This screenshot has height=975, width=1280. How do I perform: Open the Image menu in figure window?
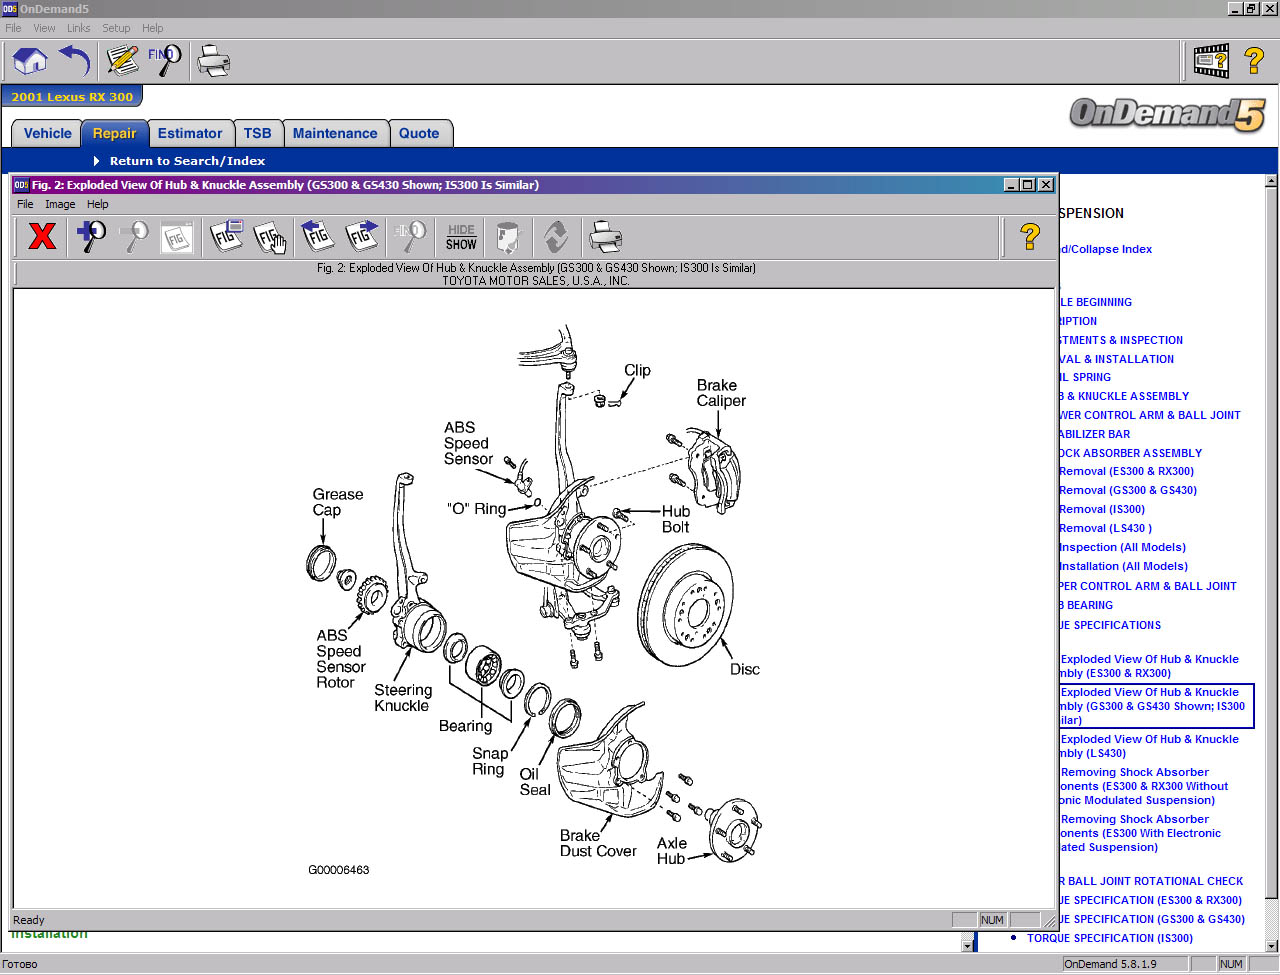pos(60,204)
